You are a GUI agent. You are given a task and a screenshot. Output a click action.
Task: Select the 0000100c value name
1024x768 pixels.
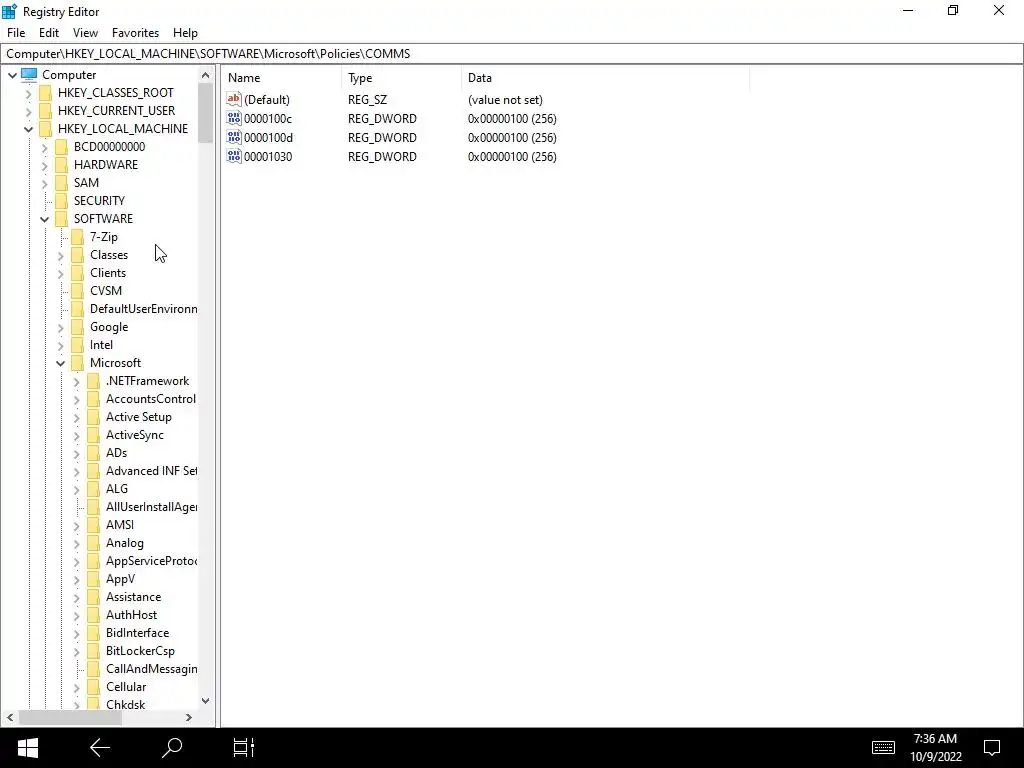point(268,119)
